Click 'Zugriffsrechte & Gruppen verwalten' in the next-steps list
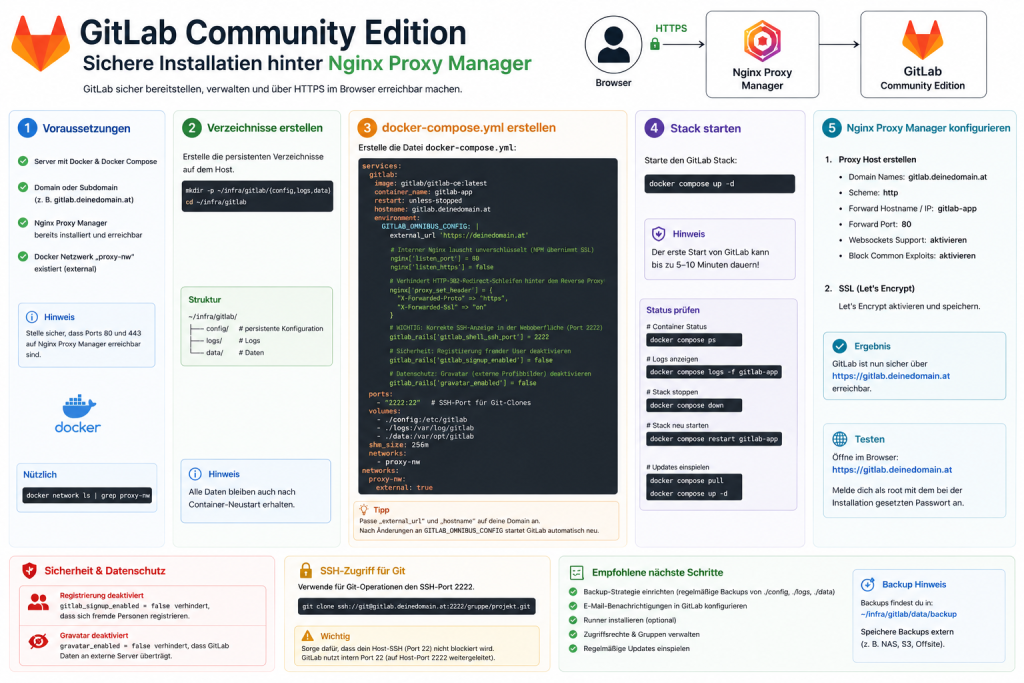1024x683 pixels. coord(641,634)
